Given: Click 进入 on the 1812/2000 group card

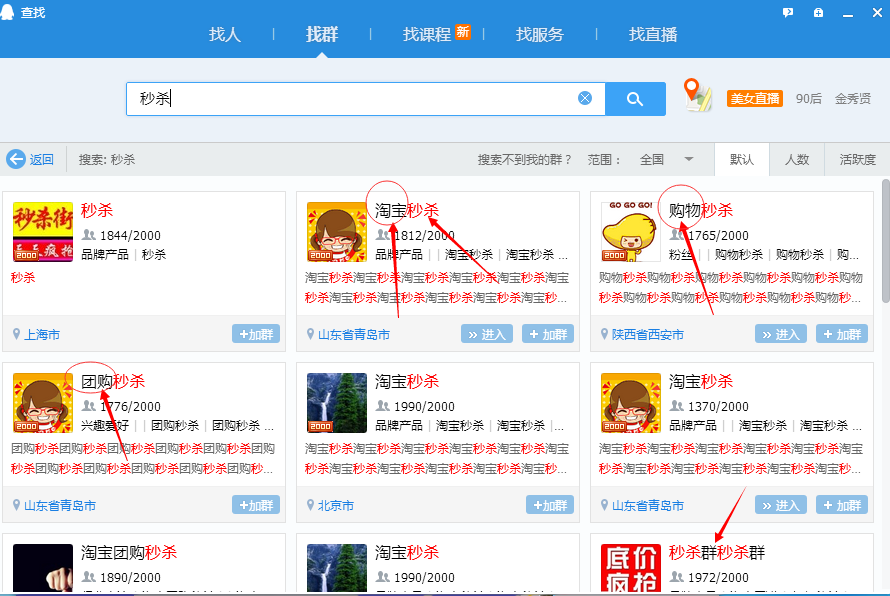Looking at the screenshot, I should (x=486, y=334).
